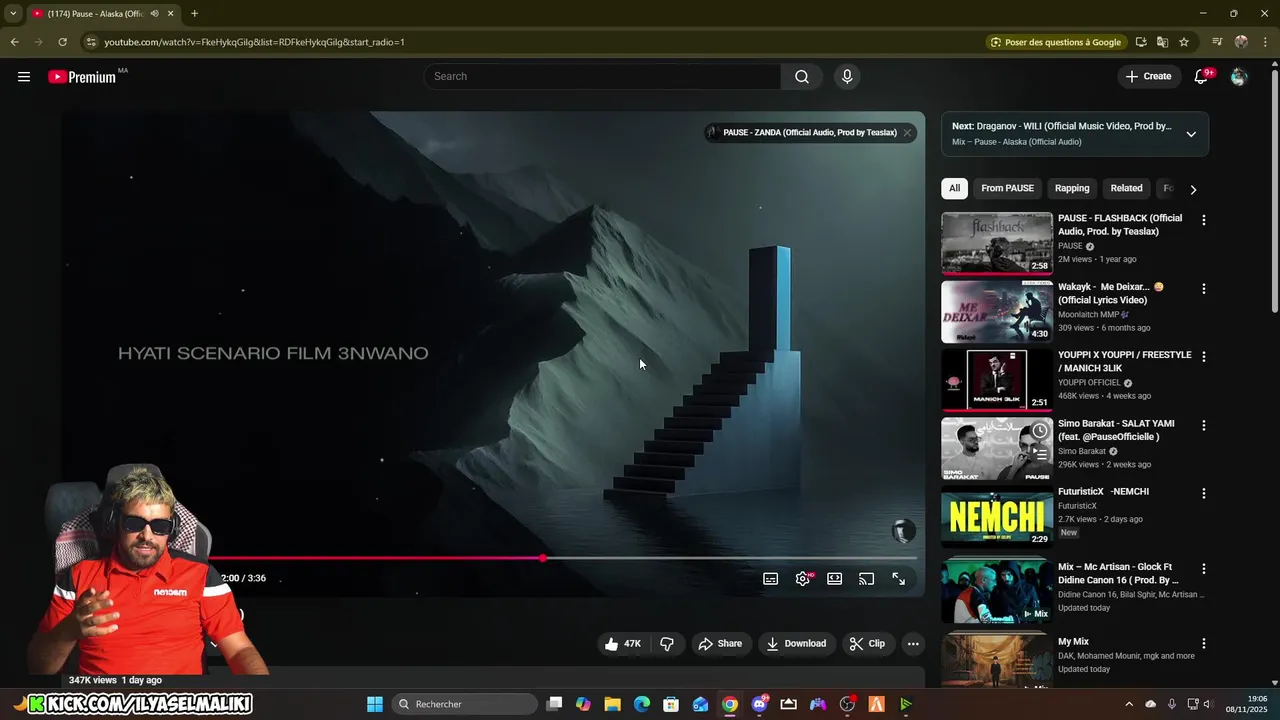
Task: Select the Related filter chip
Action: tap(1126, 188)
